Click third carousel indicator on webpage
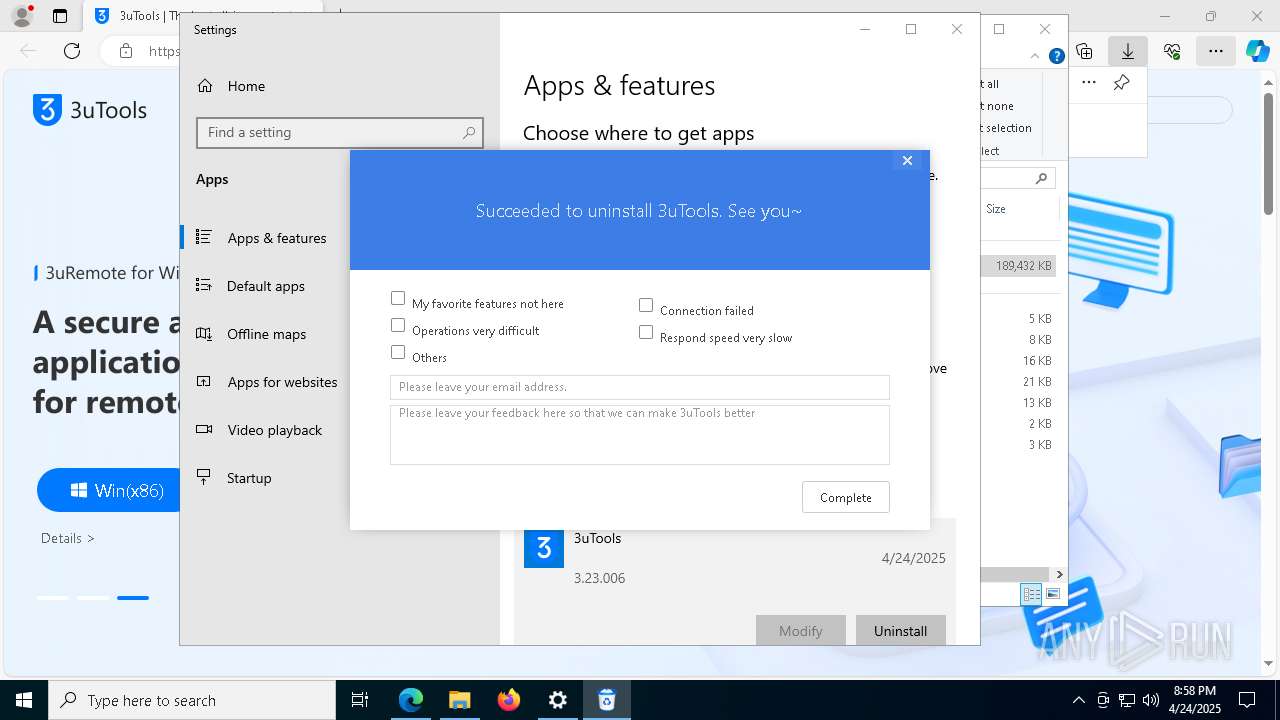Screen dimensions: 1280x720 pos(133,598)
